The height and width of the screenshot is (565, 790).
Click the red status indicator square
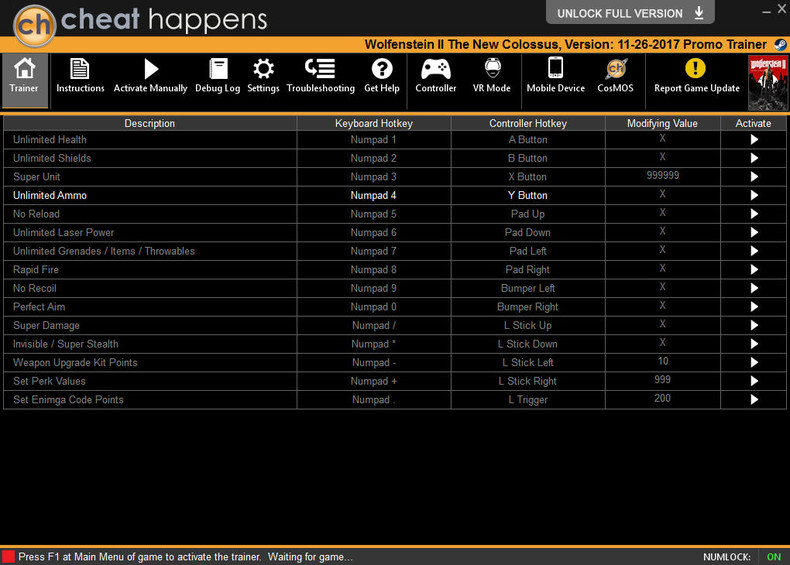(8, 557)
